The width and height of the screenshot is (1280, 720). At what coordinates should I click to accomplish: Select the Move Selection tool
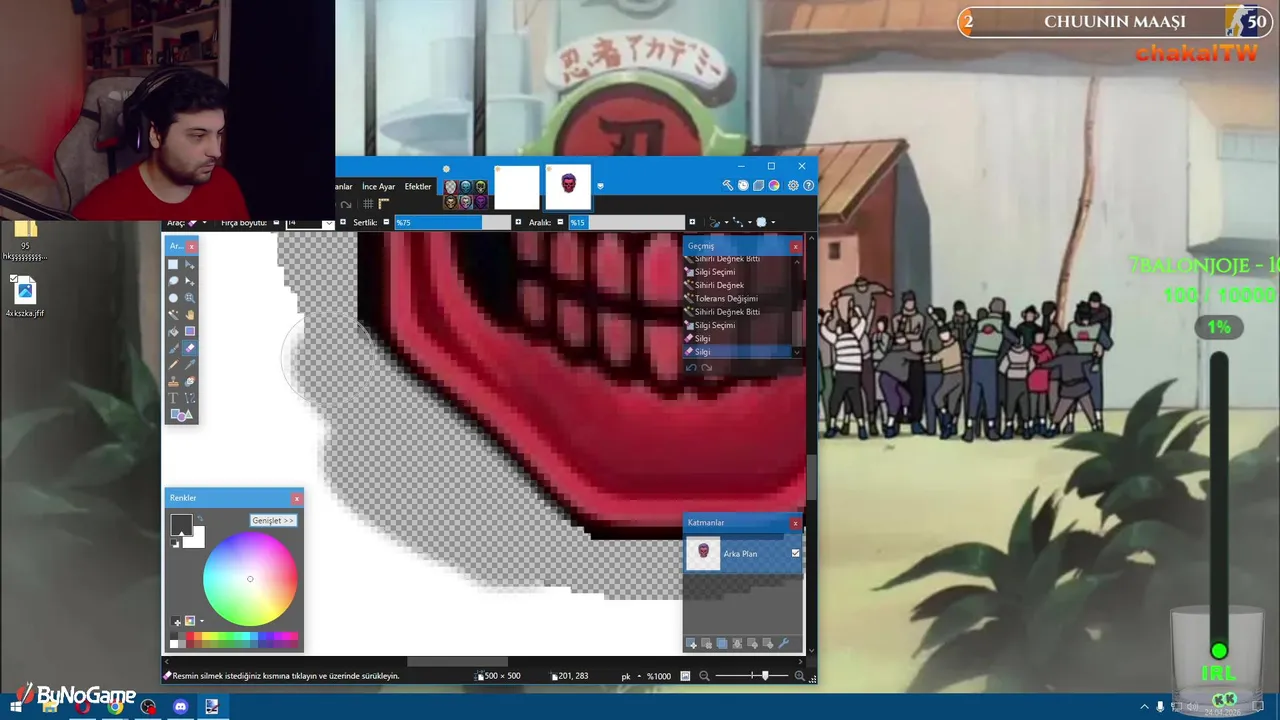pyautogui.click(x=190, y=264)
